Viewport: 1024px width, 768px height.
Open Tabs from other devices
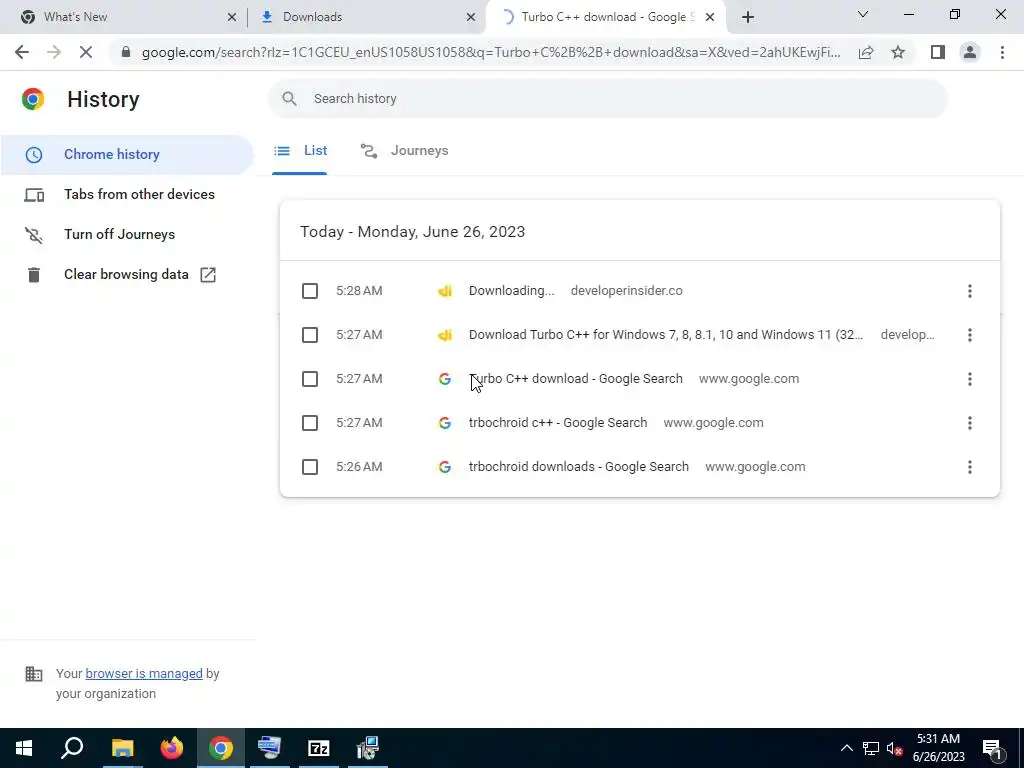point(139,195)
